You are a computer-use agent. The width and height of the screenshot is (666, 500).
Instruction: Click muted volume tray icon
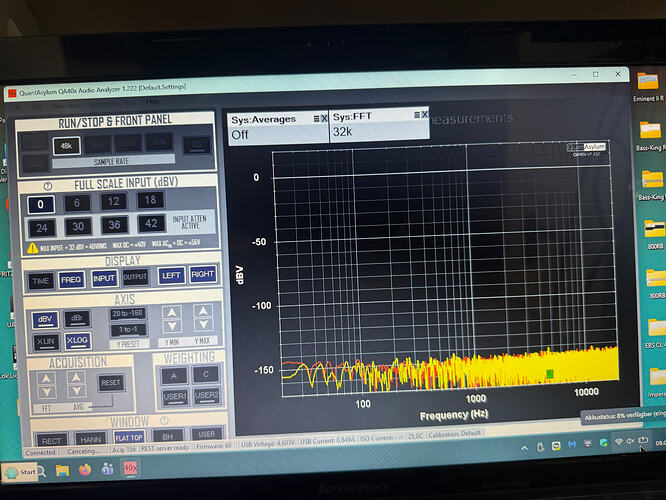[630, 441]
